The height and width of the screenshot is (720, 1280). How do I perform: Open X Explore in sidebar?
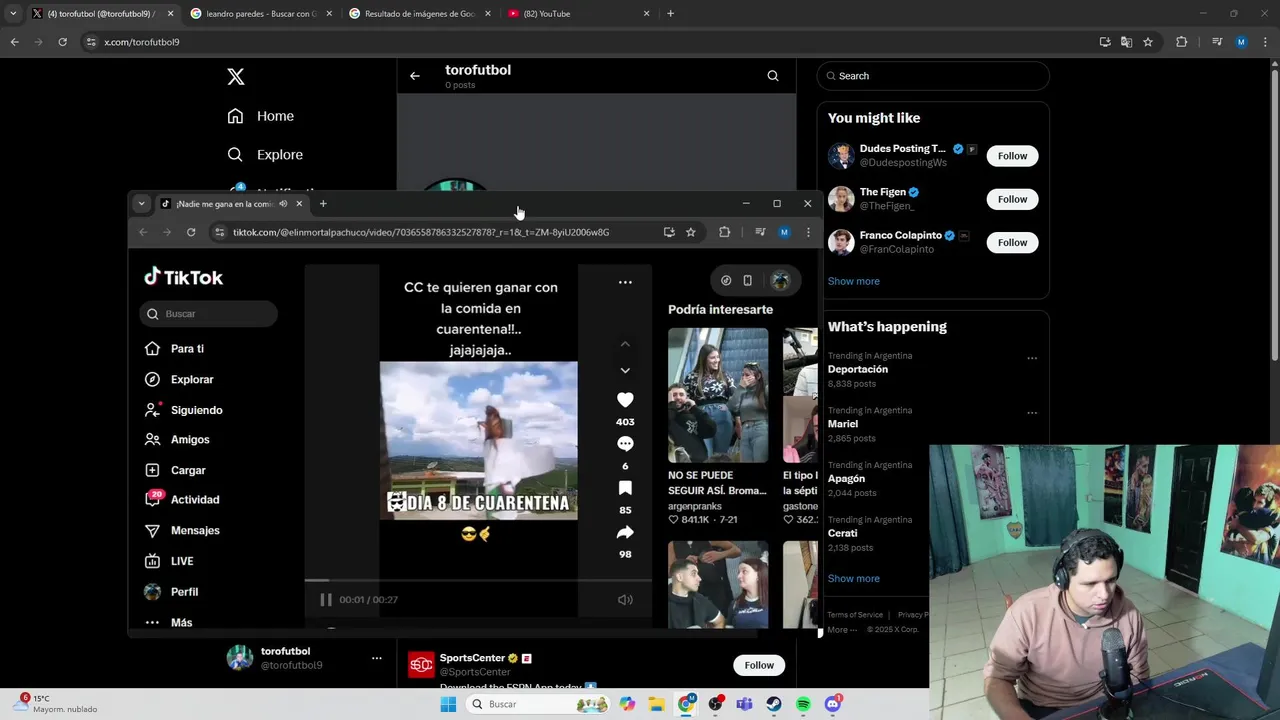point(265,155)
